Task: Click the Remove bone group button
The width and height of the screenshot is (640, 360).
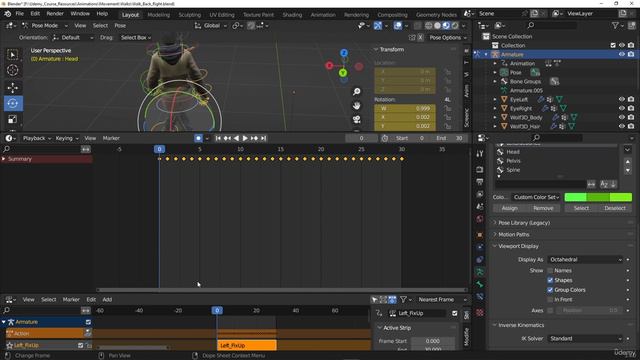Action: point(543,208)
